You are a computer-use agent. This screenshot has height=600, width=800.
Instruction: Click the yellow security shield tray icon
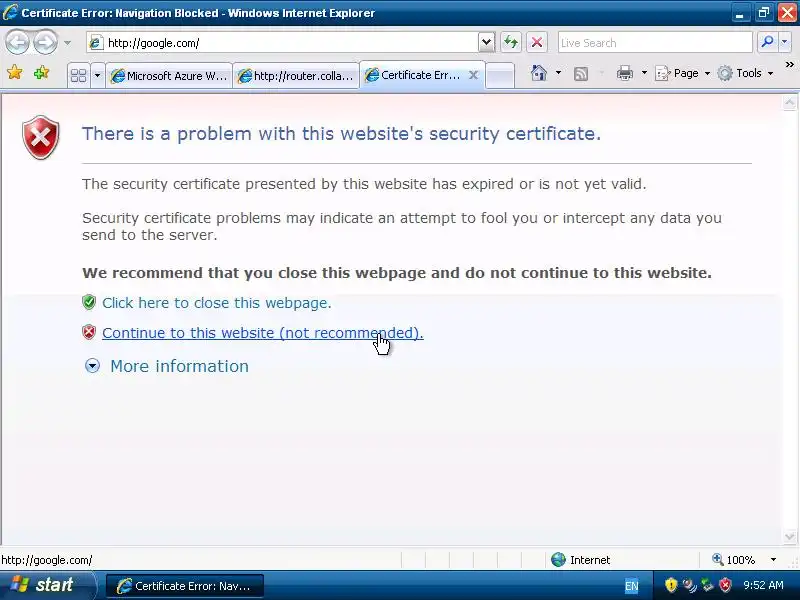tap(671, 585)
